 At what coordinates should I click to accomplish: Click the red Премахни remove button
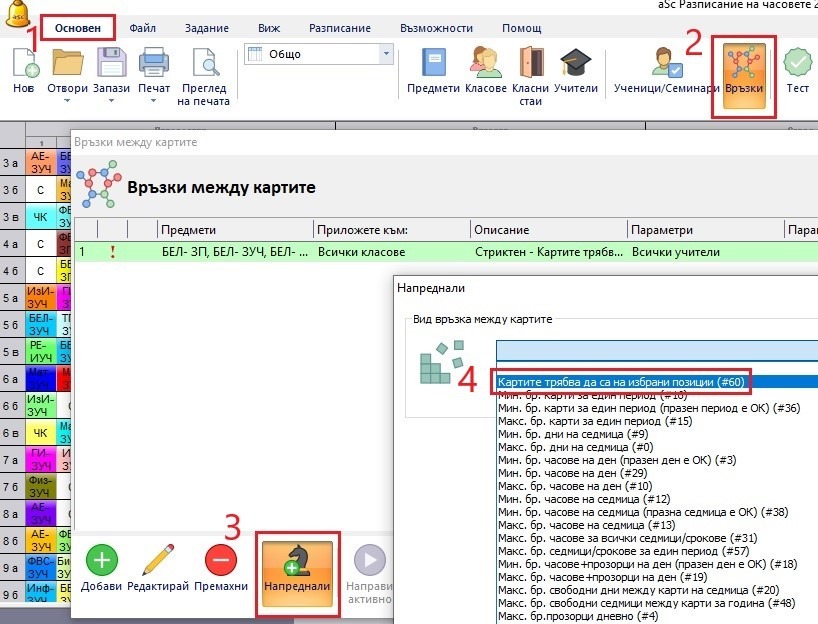click(221, 560)
